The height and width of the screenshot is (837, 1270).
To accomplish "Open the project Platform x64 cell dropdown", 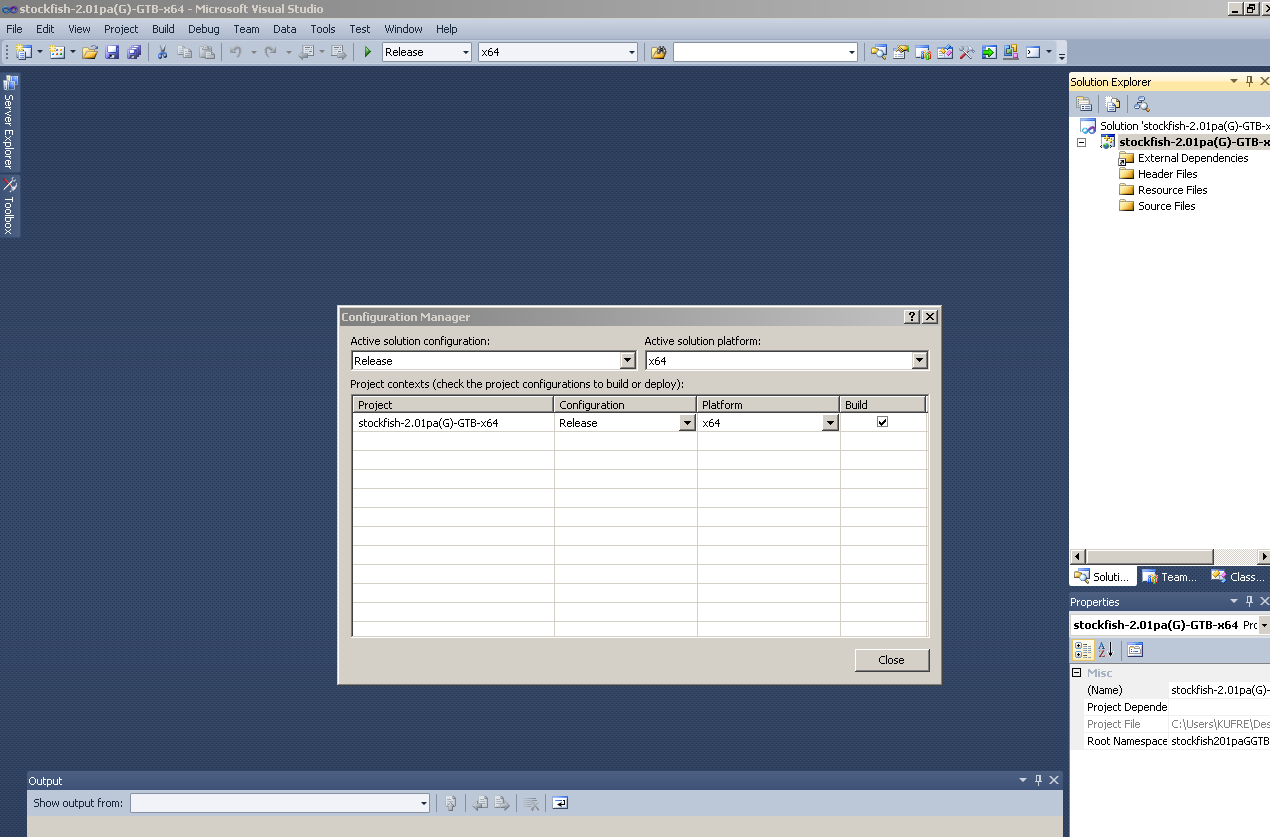I will coord(830,423).
